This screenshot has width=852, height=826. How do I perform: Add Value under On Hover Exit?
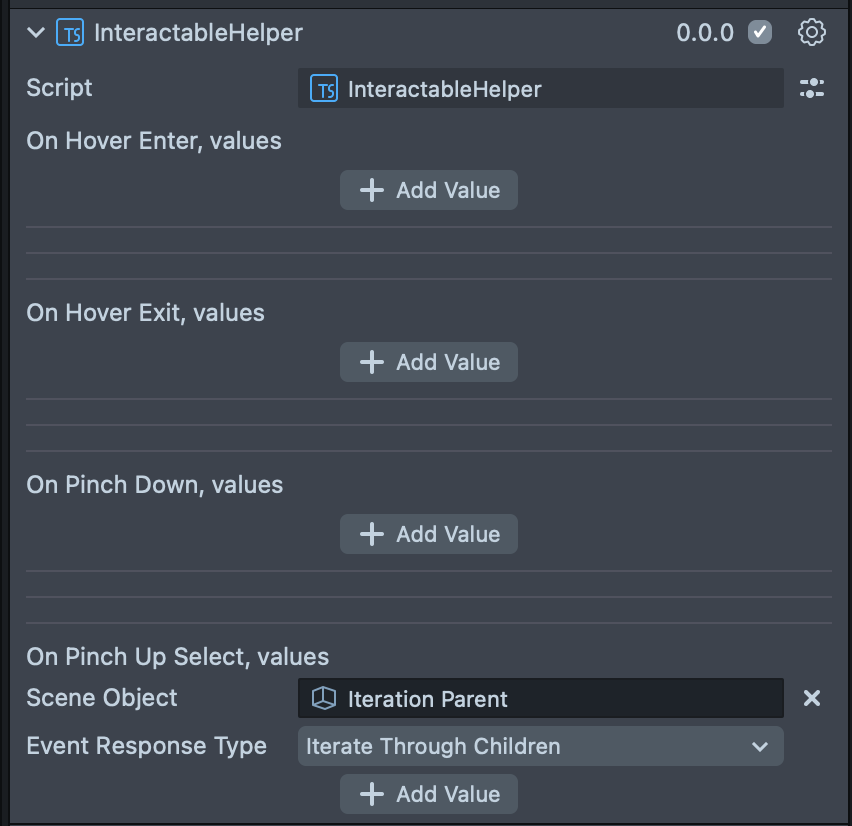(x=429, y=362)
